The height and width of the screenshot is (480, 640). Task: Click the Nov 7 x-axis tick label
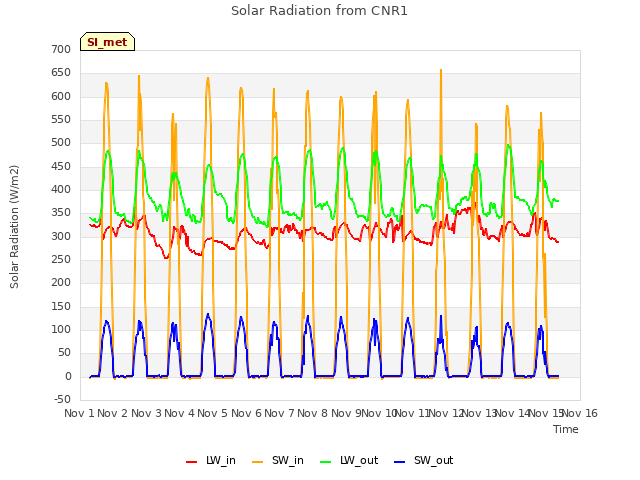(279, 413)
